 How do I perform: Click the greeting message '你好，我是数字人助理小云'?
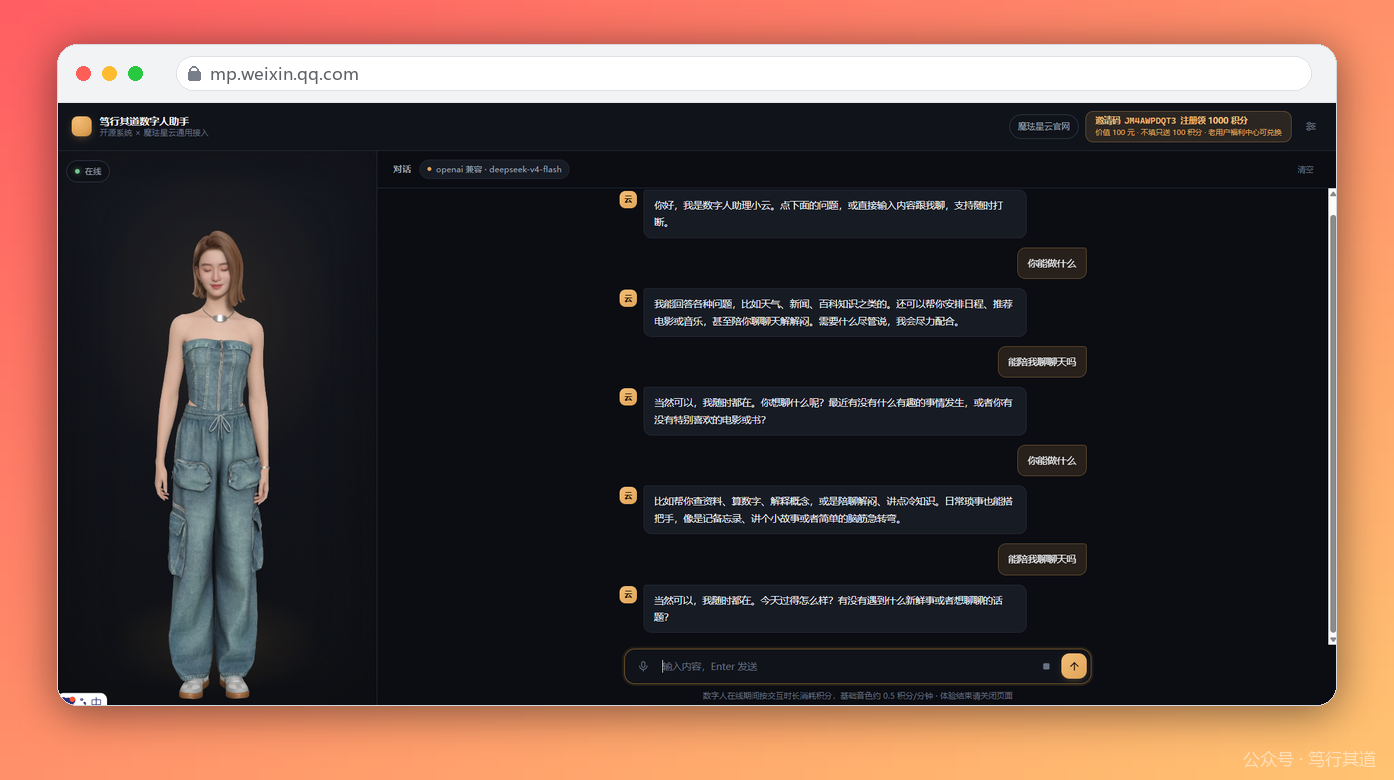(x=835, y=213)
